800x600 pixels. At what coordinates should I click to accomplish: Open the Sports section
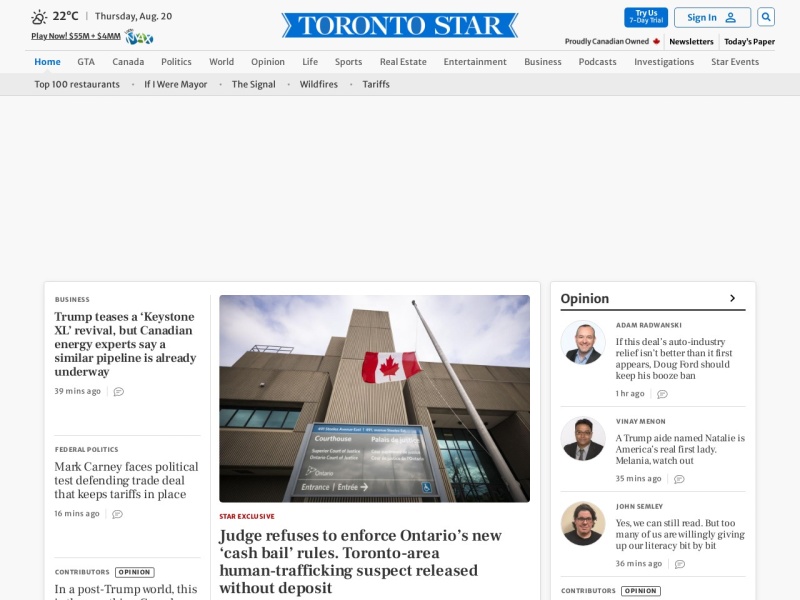click(348, 62)
